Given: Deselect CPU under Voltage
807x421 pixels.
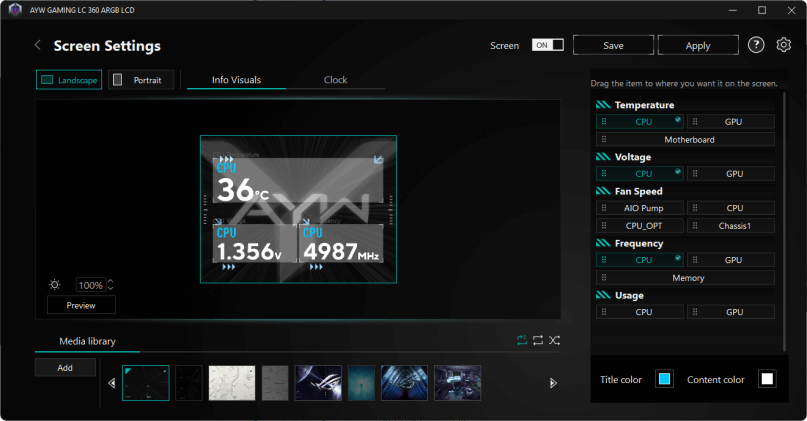Looking at the screenshot, I should point(640,174).
